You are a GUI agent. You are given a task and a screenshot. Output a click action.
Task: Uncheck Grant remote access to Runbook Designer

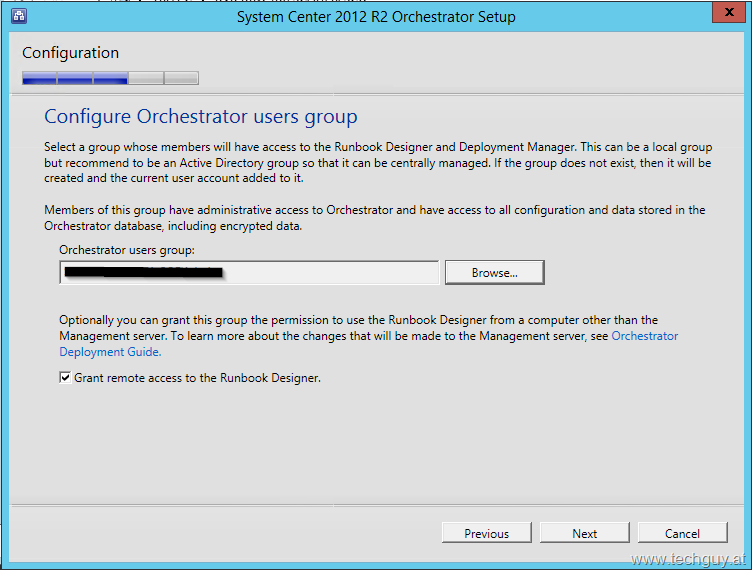65,377
